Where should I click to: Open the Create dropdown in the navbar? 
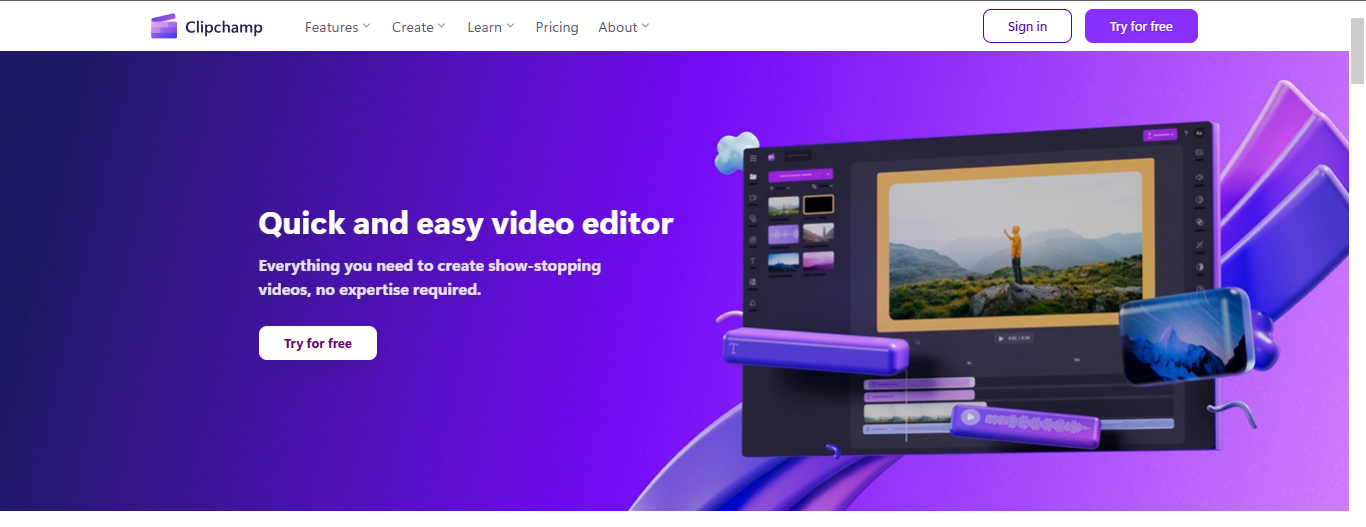pos(418,27)
